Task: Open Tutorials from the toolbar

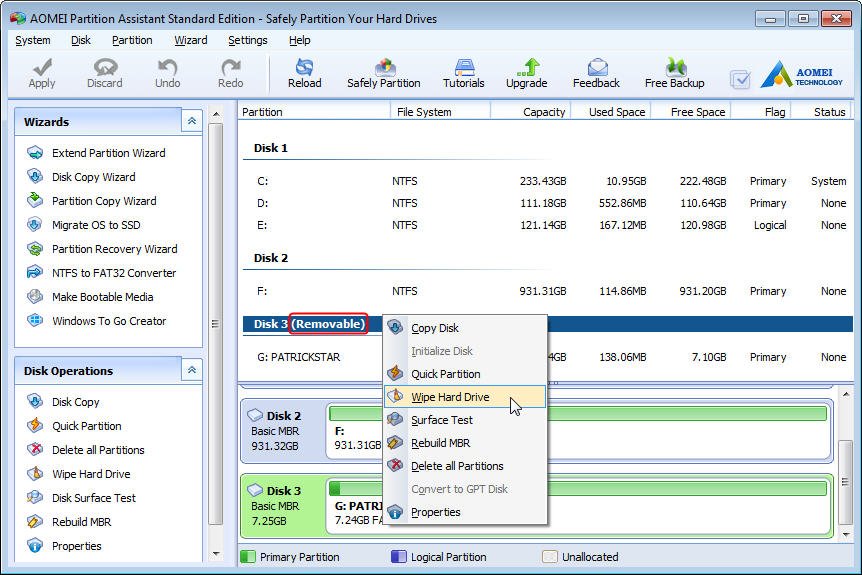Action: point(463,67)
